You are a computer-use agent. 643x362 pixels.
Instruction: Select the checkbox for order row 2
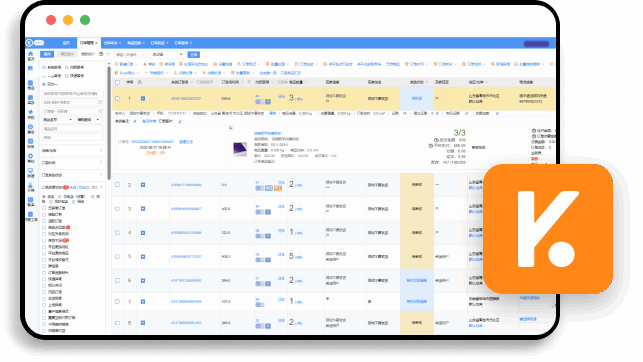point(118,185)
